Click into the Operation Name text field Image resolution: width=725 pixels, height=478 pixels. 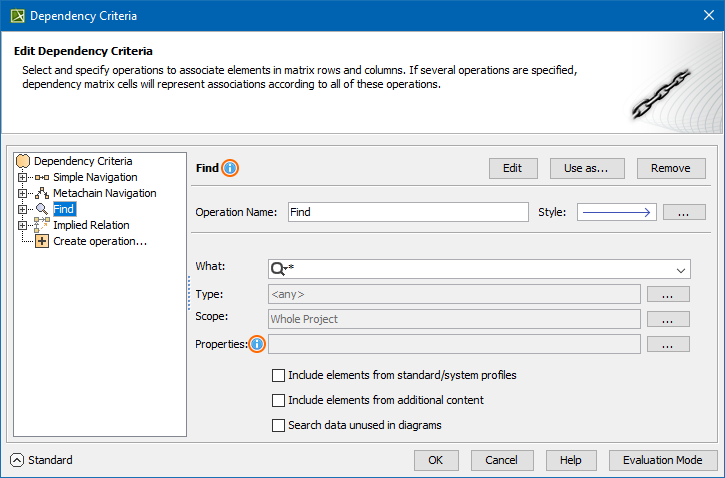[407, 212]
